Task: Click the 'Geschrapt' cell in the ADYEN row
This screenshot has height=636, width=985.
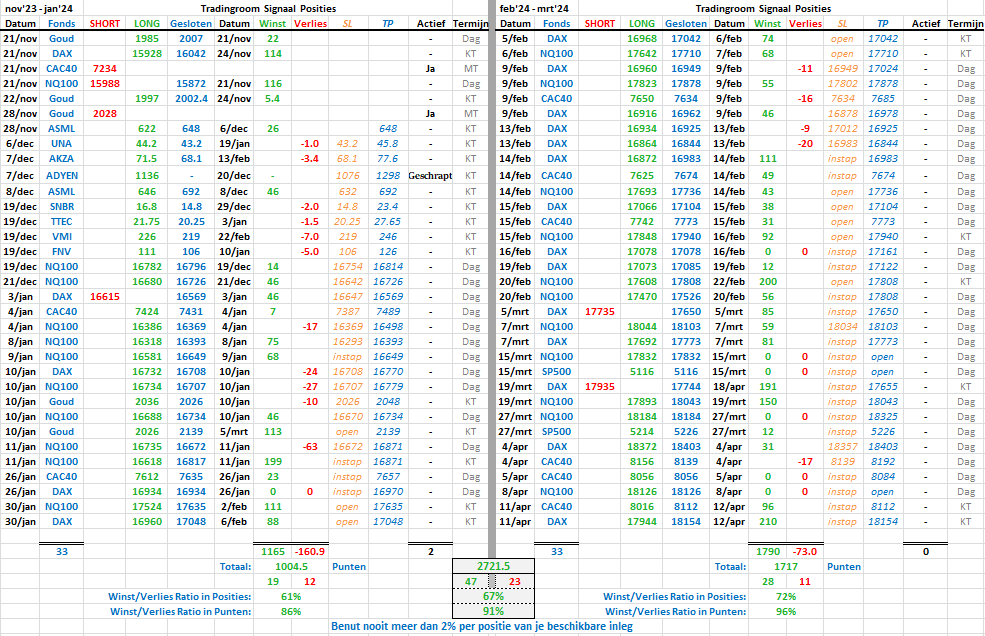Action: click(431, 175)
